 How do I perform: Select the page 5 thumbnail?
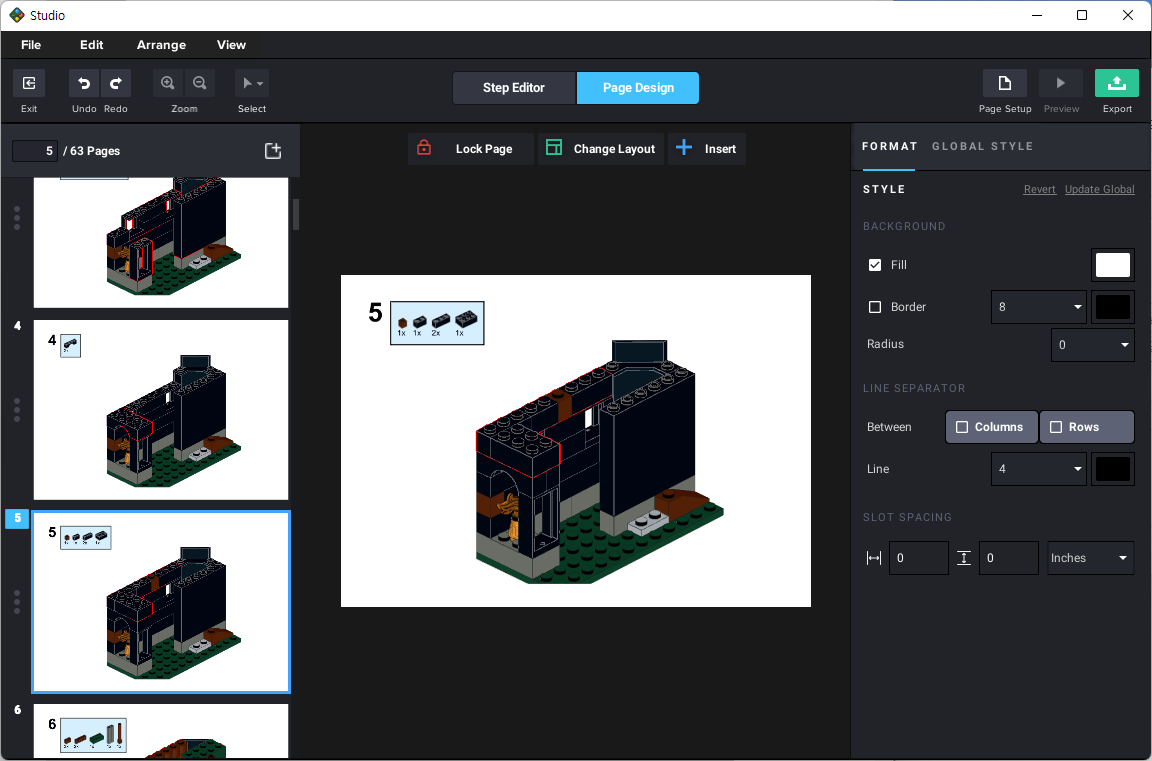161,602
